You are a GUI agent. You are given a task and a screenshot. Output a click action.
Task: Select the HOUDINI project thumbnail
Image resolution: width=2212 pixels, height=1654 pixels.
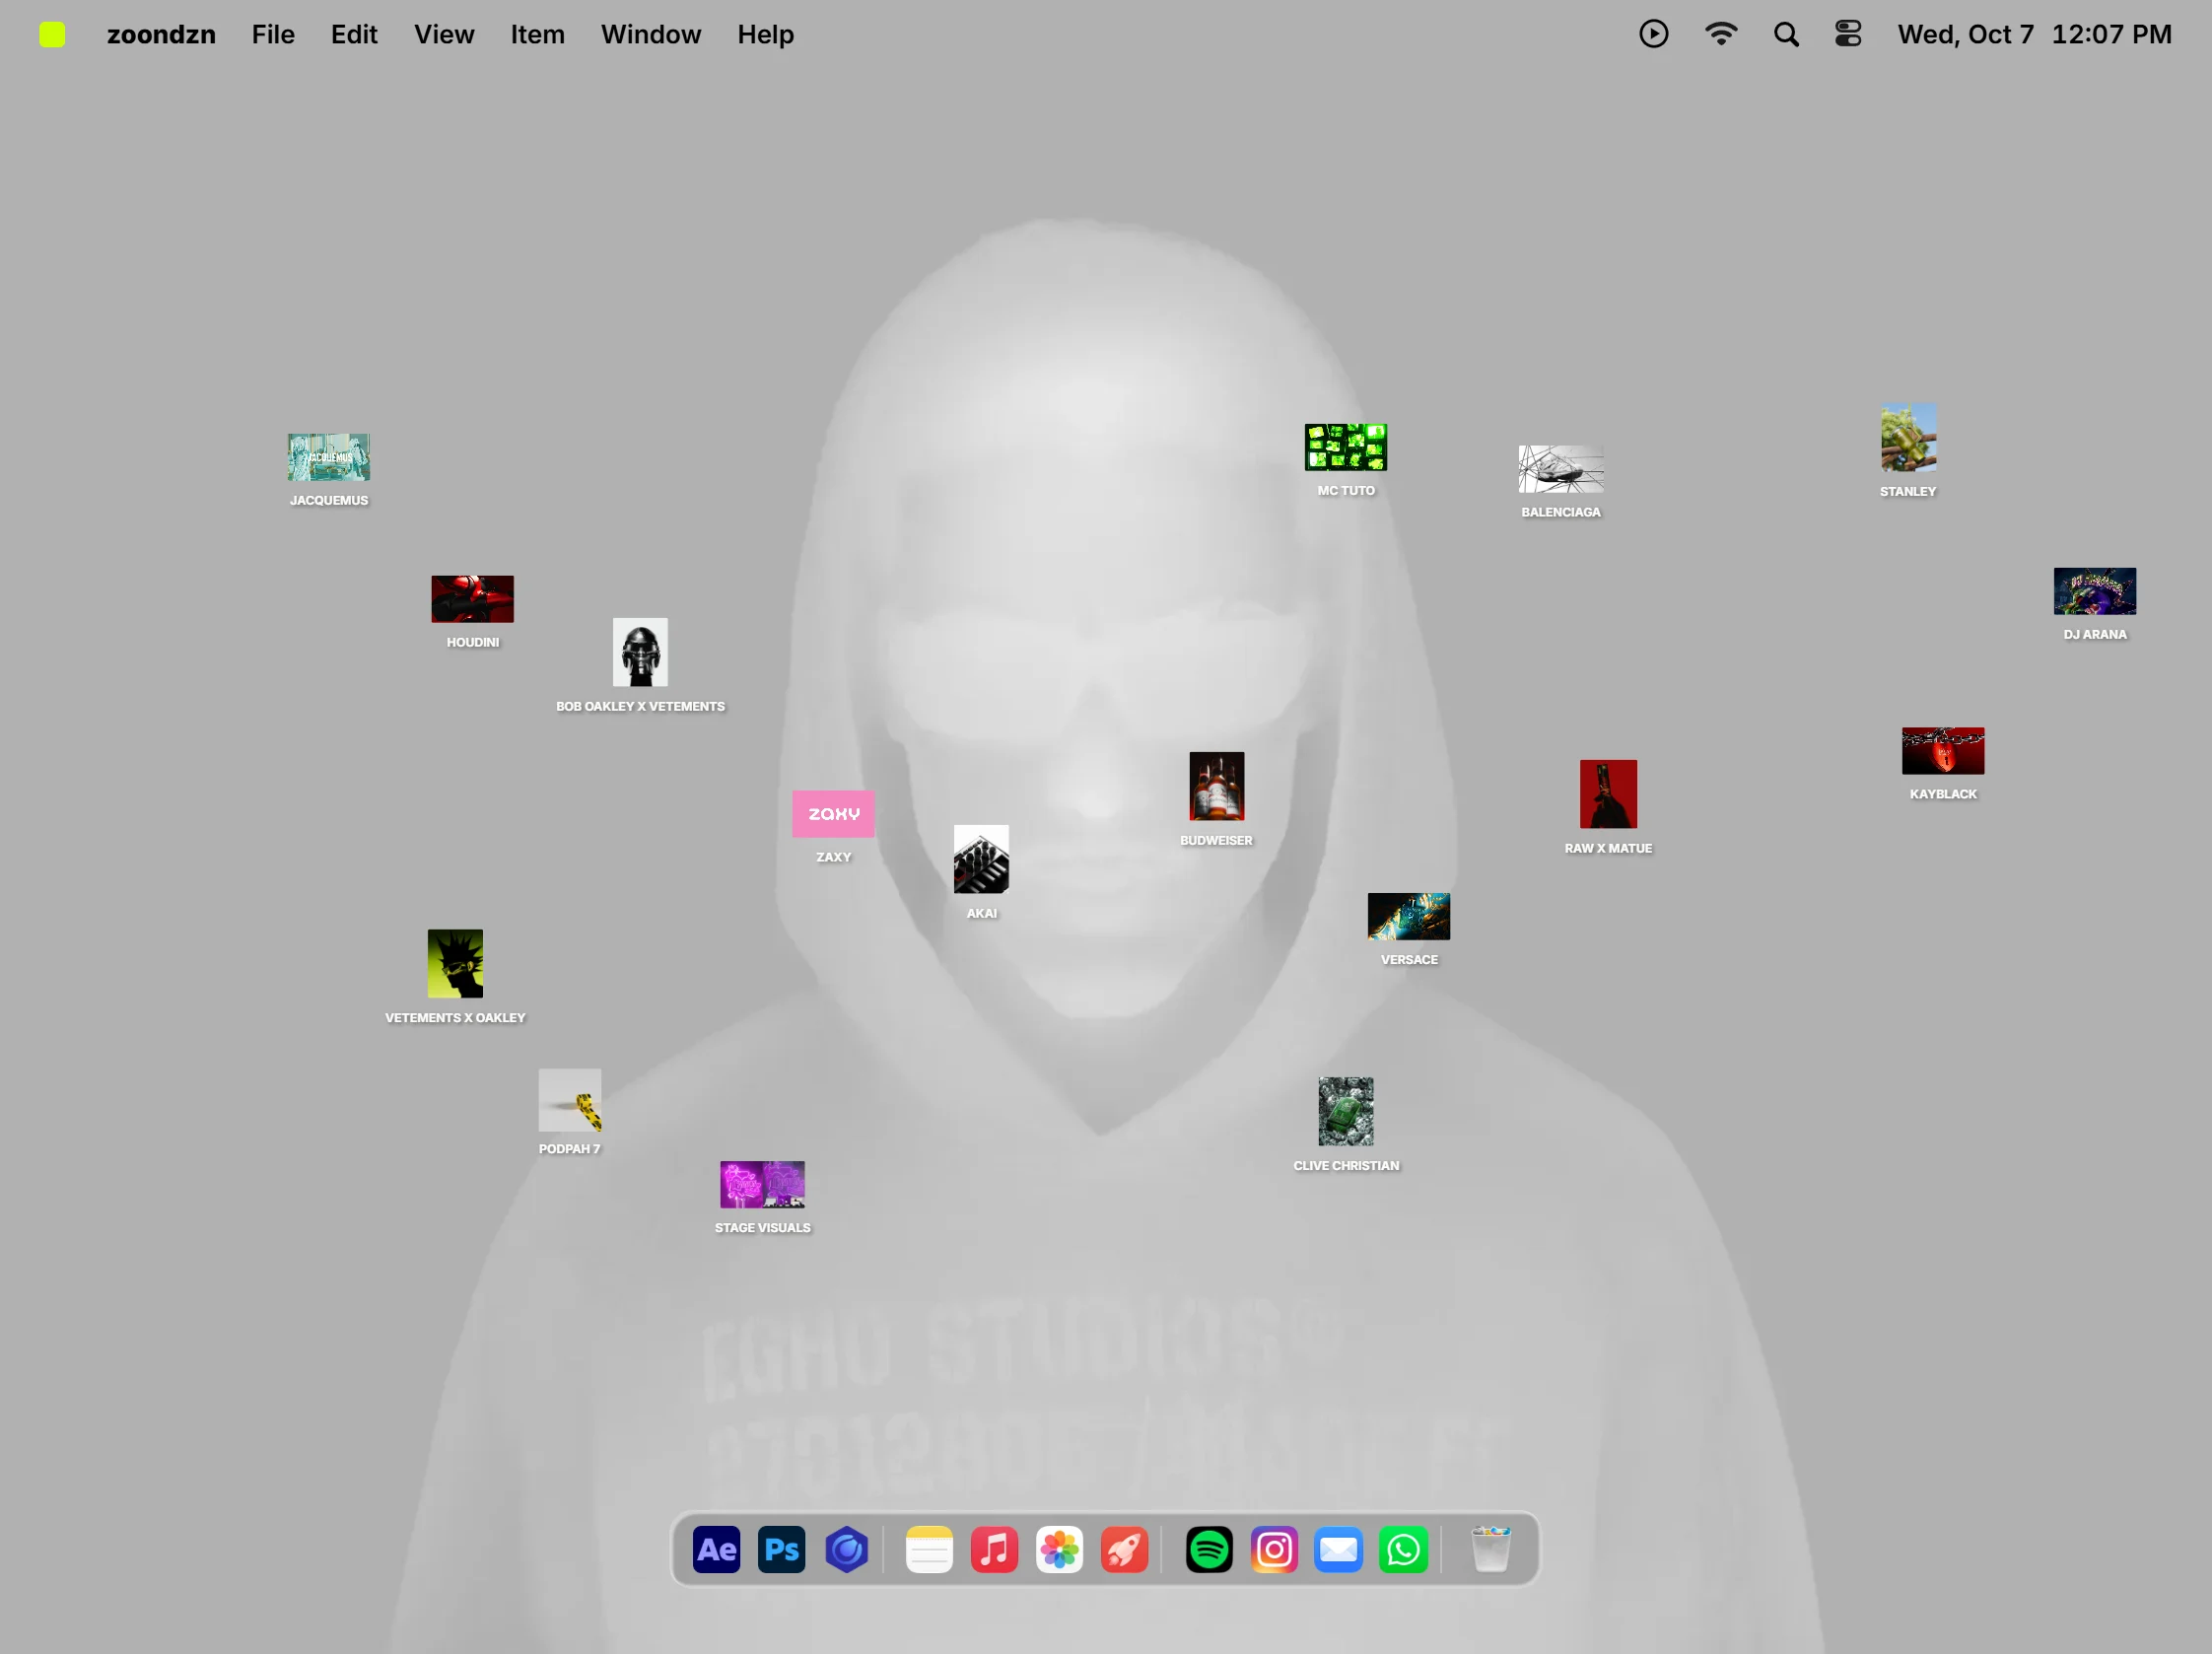472,599
